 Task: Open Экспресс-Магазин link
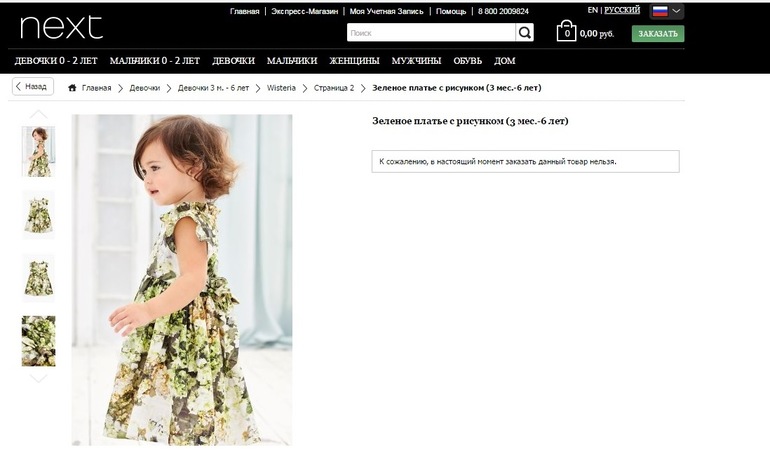[x=304, y=11]
